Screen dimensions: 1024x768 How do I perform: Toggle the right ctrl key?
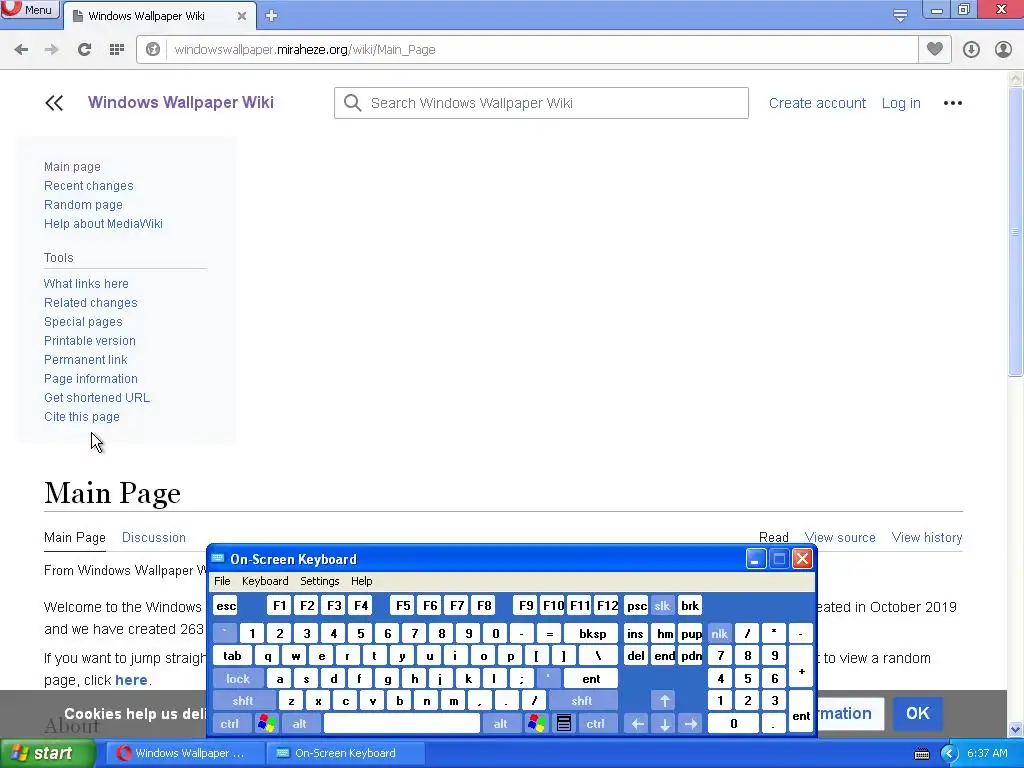click(x=595, y=724)
